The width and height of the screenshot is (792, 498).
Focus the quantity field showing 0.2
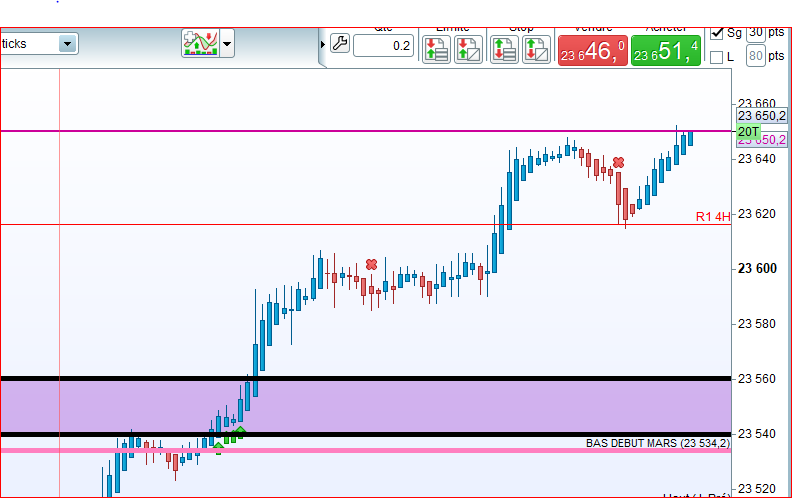click(384, 46)
